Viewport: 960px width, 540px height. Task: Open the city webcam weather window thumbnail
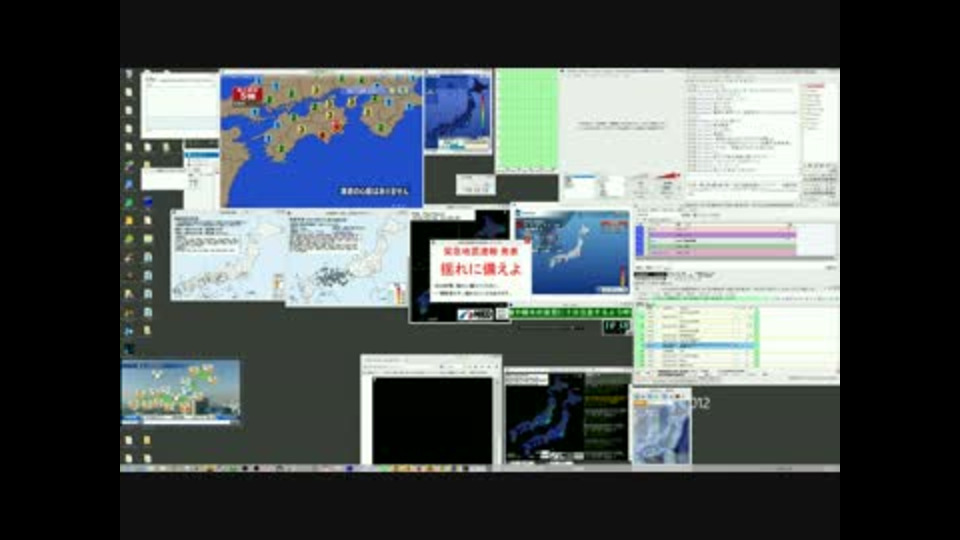[181, 392]
